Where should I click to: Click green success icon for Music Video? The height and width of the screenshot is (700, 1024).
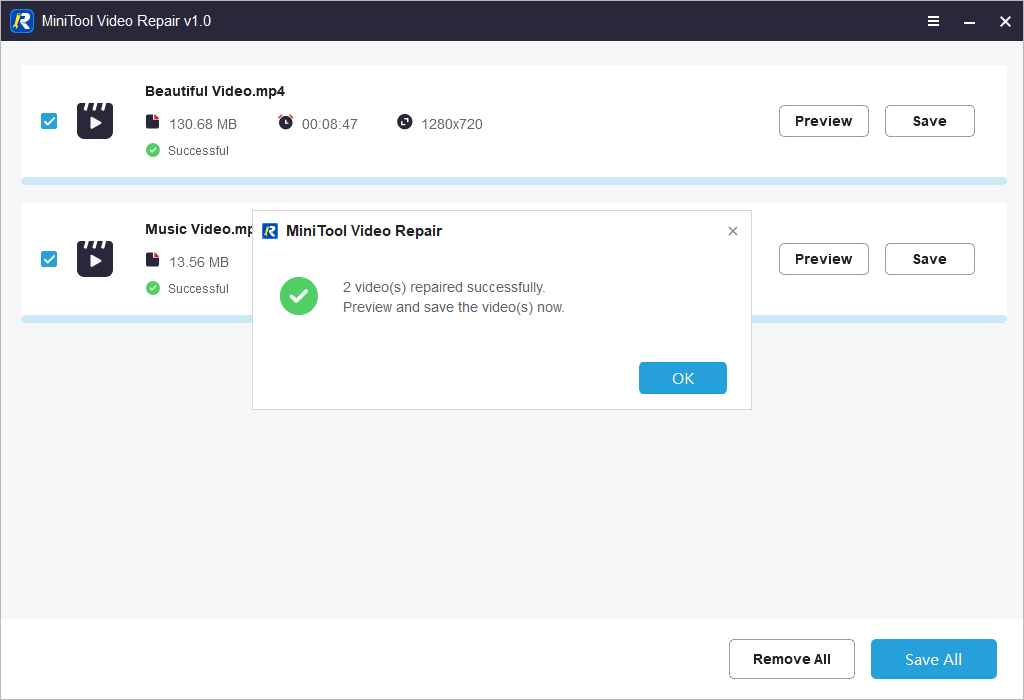(x=153, y=288)
